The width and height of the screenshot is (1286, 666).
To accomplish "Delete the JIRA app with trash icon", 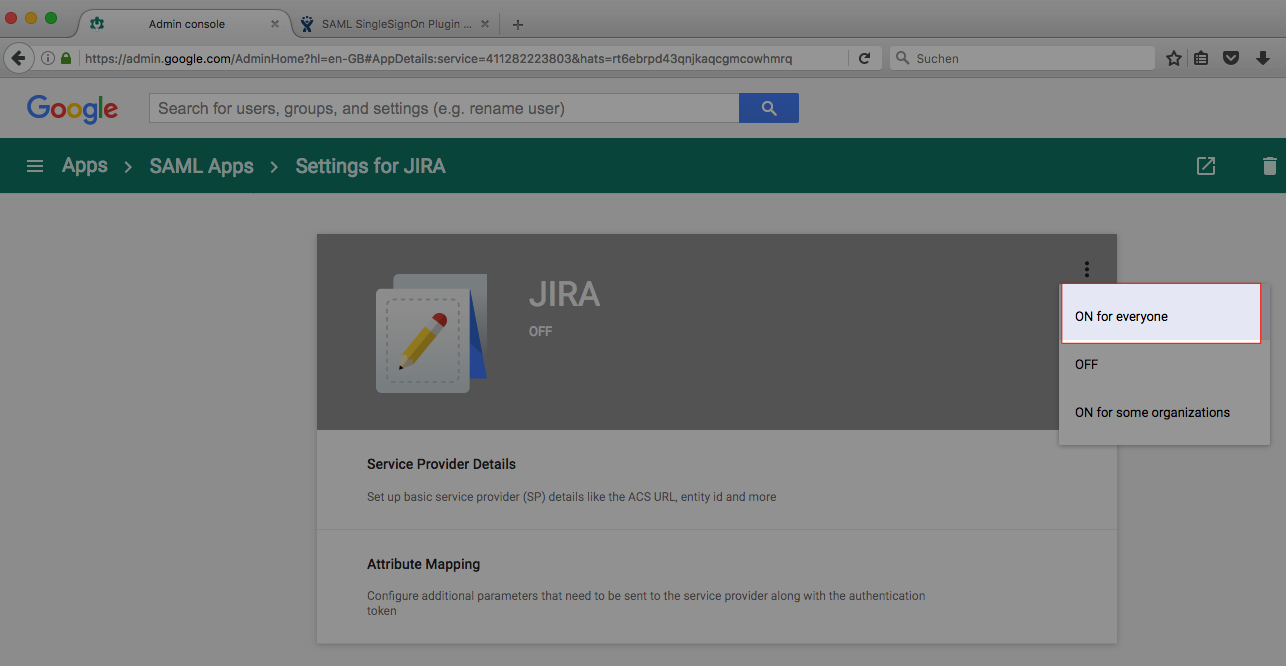I will [1269, 166].
